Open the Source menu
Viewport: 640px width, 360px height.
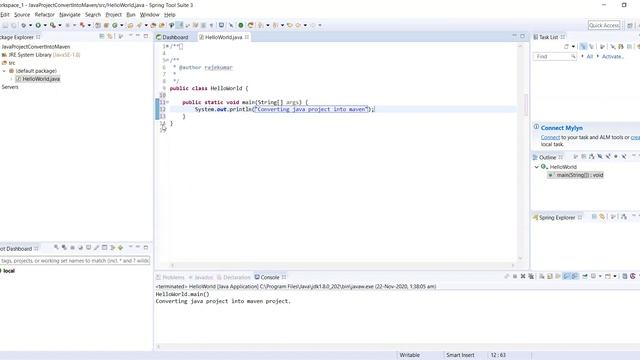[22, 15]
